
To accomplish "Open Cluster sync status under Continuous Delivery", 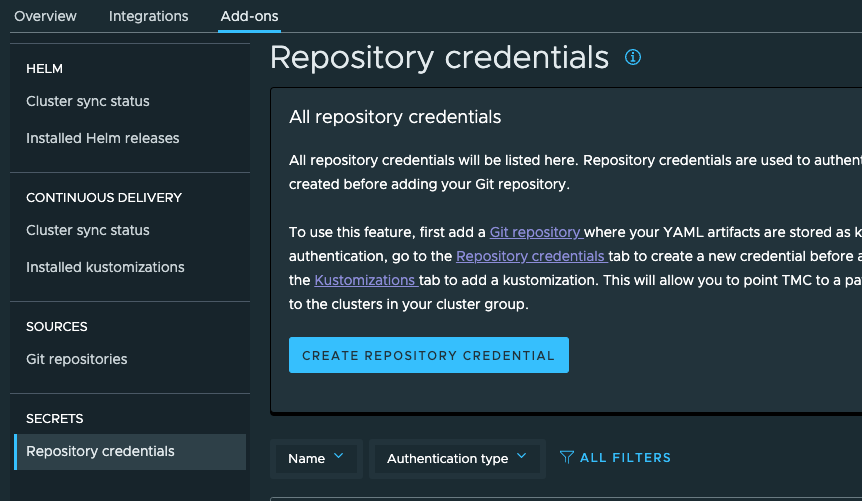I will pos(88,230).
